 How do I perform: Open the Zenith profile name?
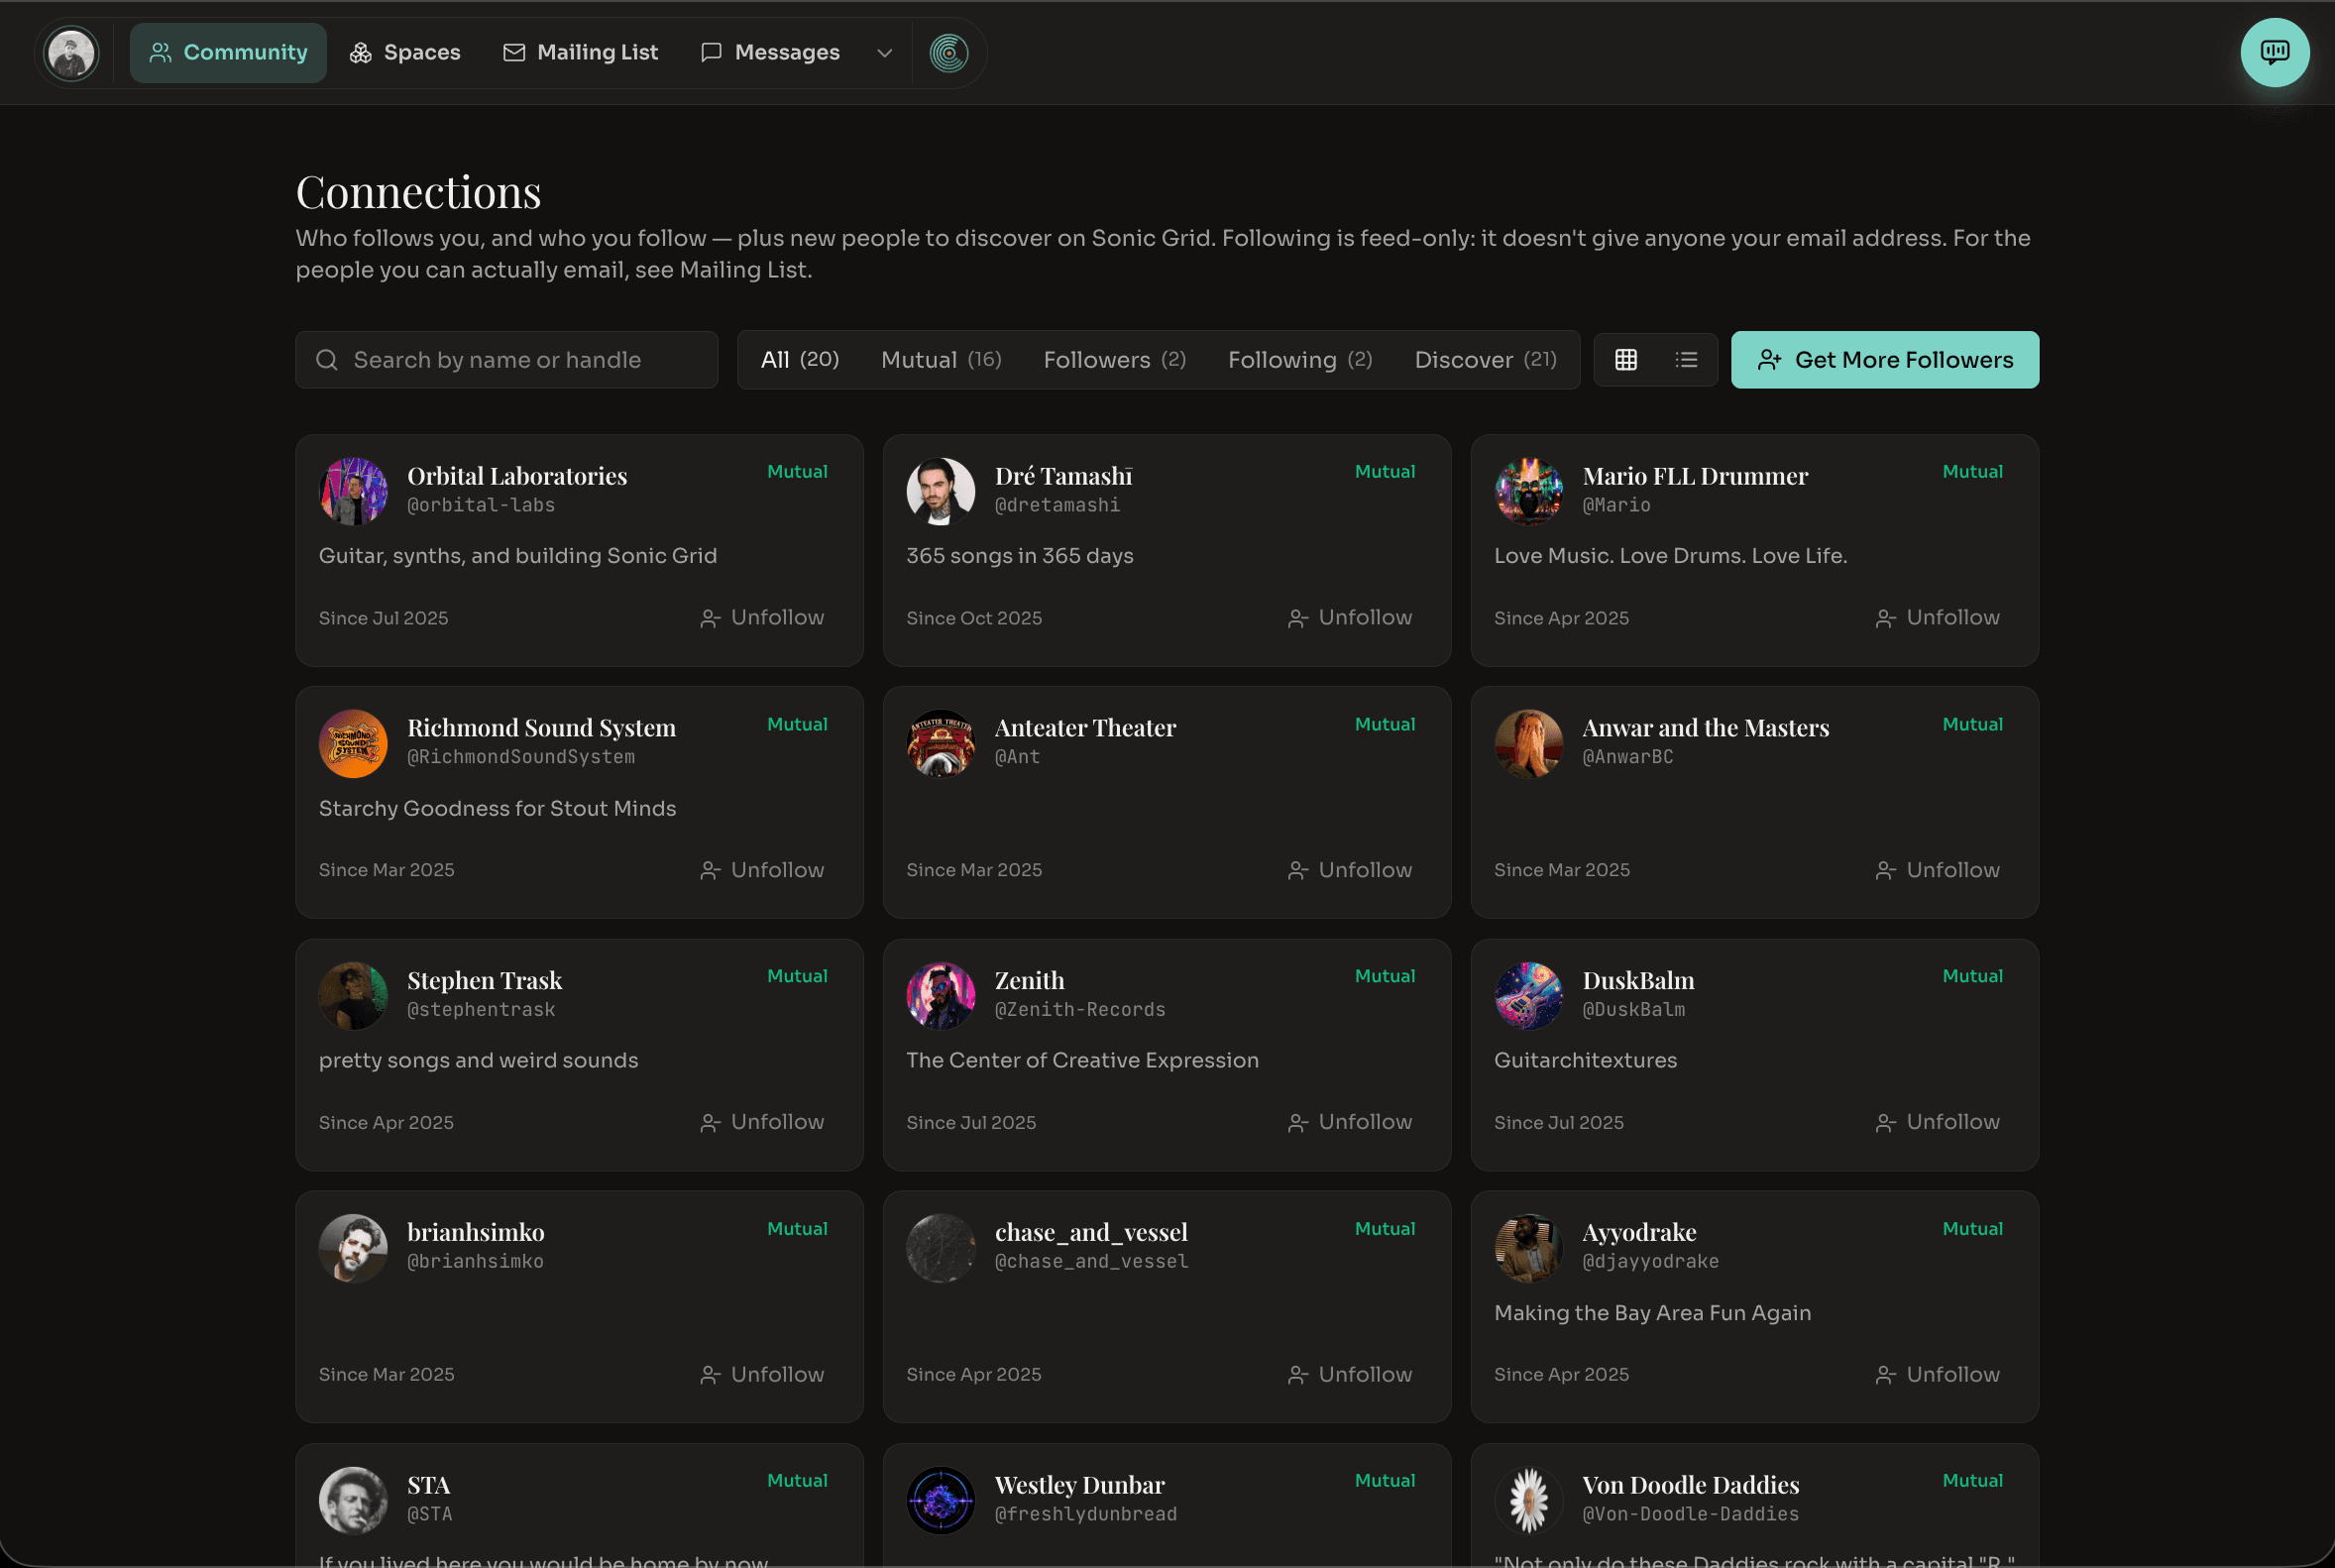[1029, 980]
